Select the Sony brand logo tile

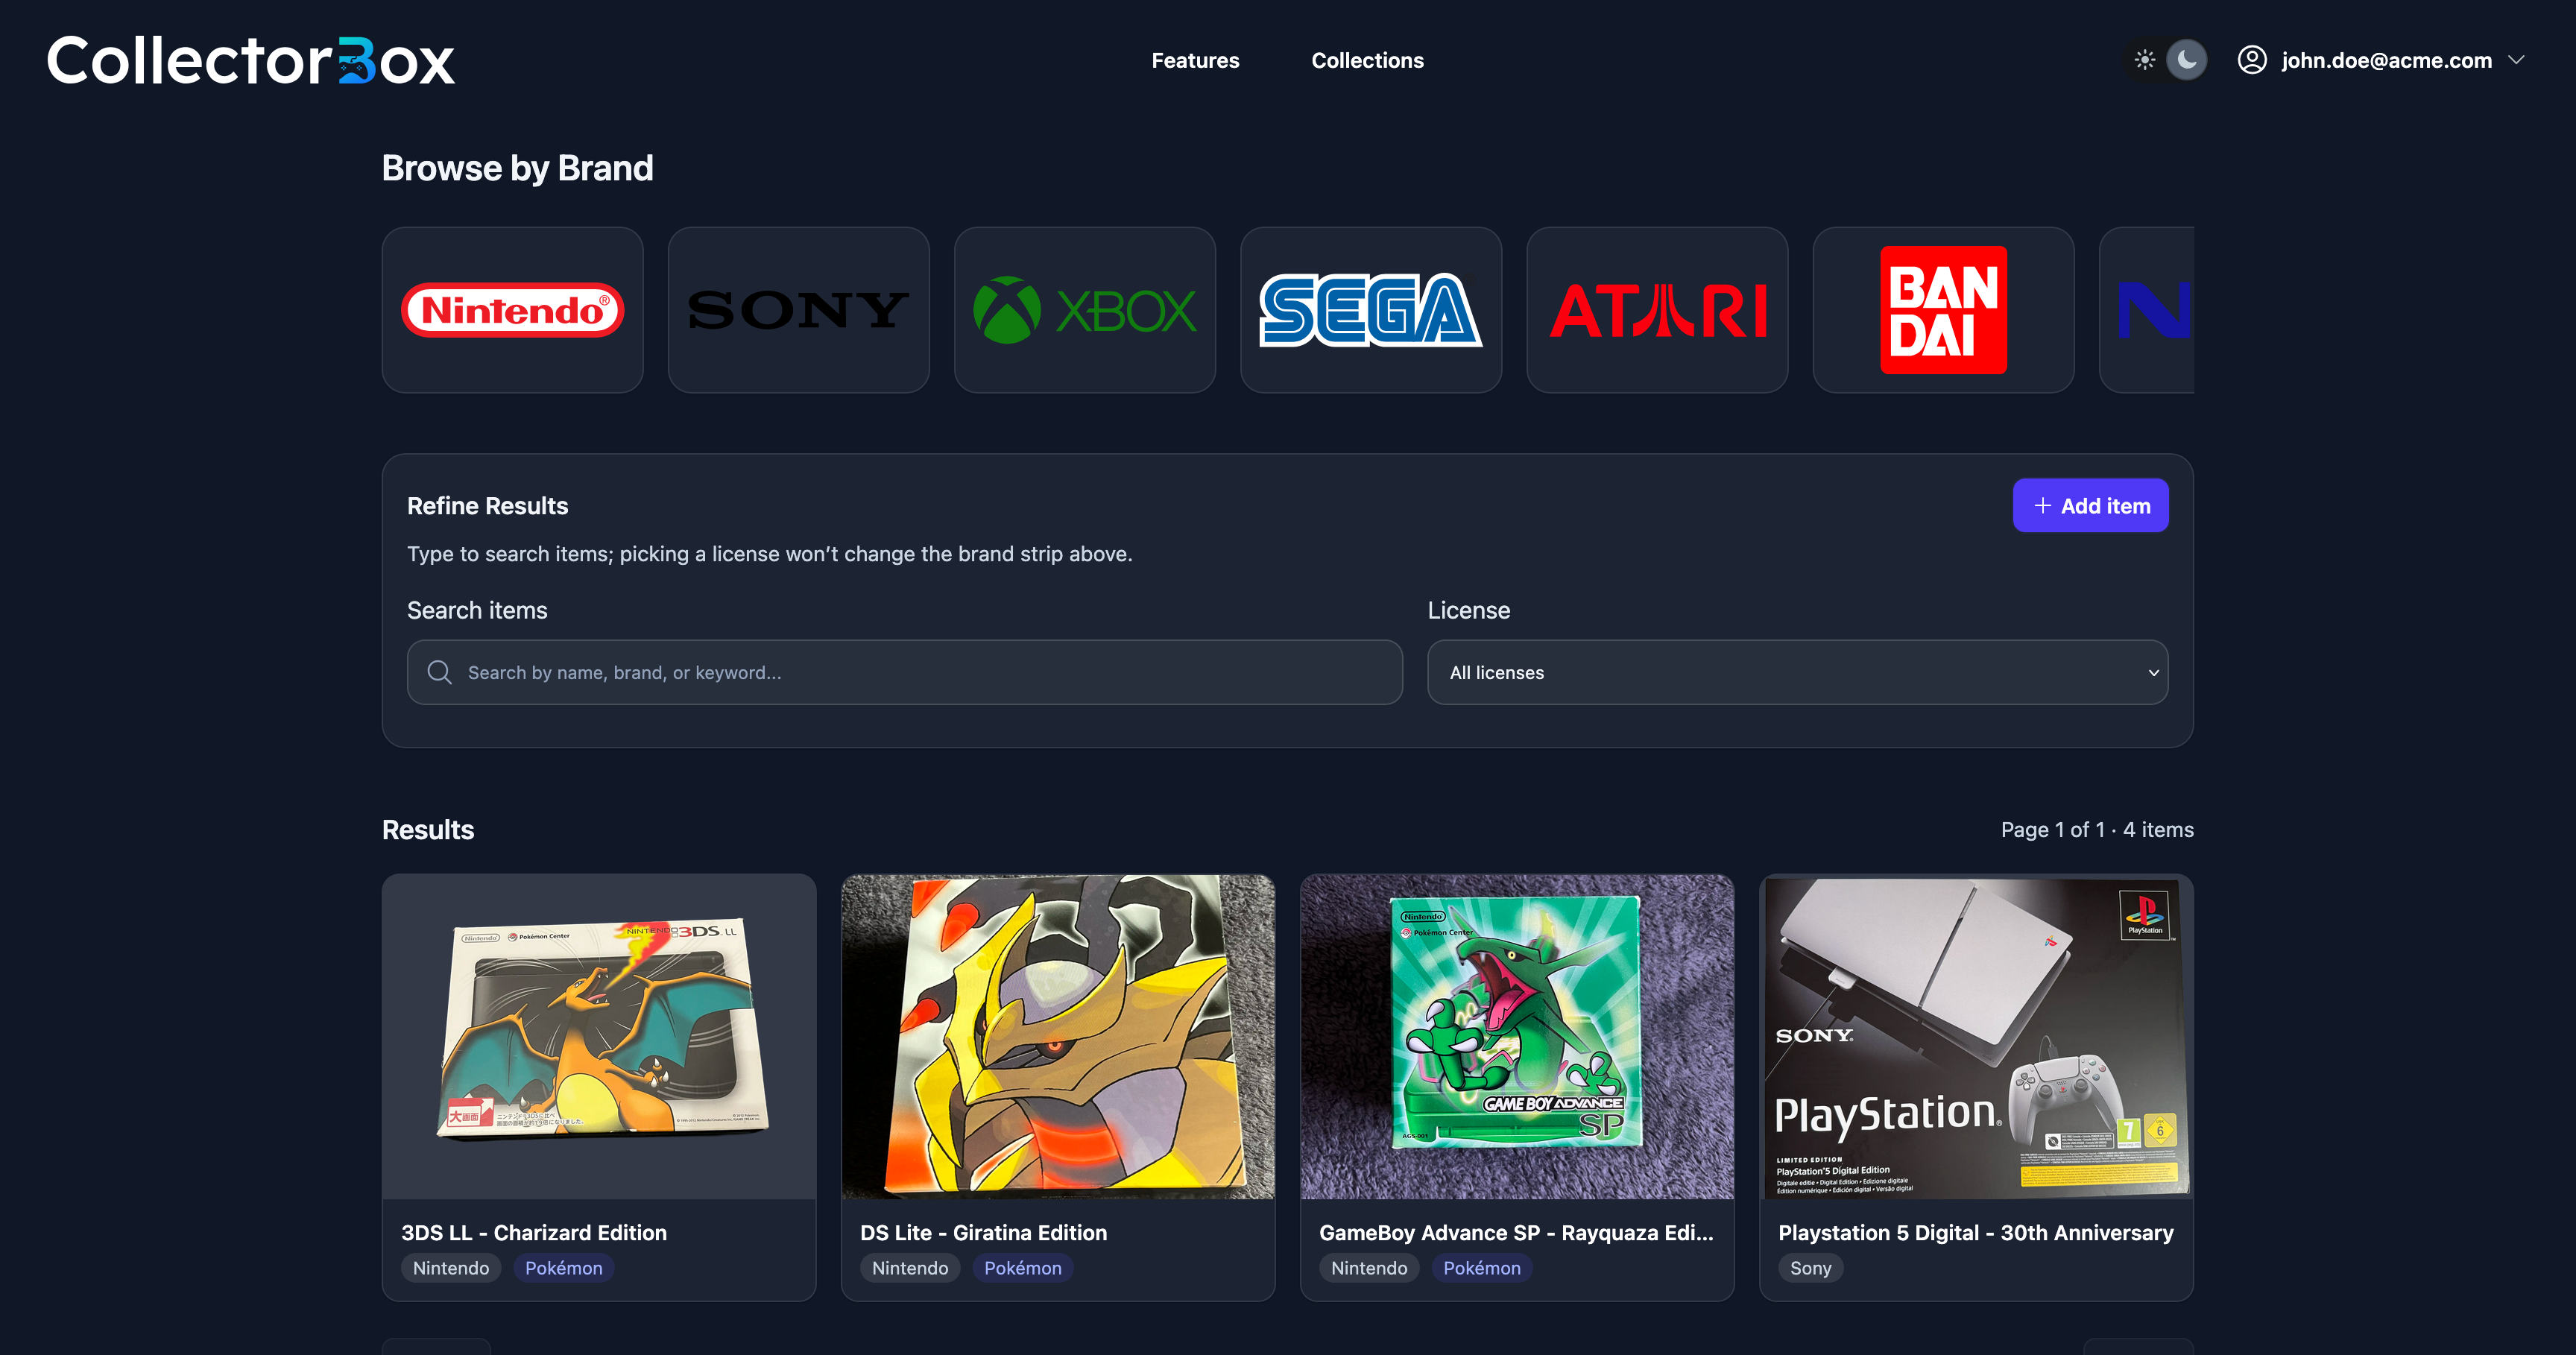coord(798,310)
